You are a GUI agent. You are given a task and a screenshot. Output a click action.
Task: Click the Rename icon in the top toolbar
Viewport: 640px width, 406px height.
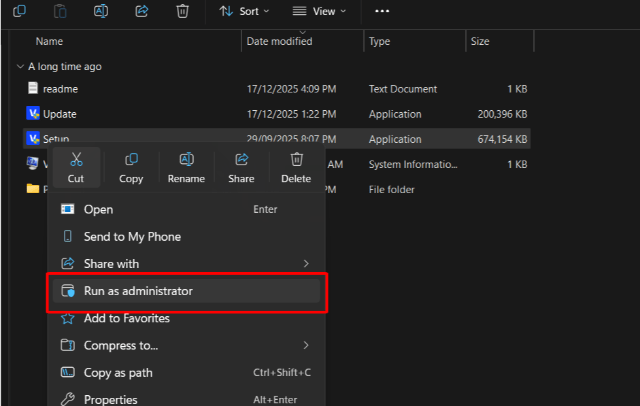[101, 11]
